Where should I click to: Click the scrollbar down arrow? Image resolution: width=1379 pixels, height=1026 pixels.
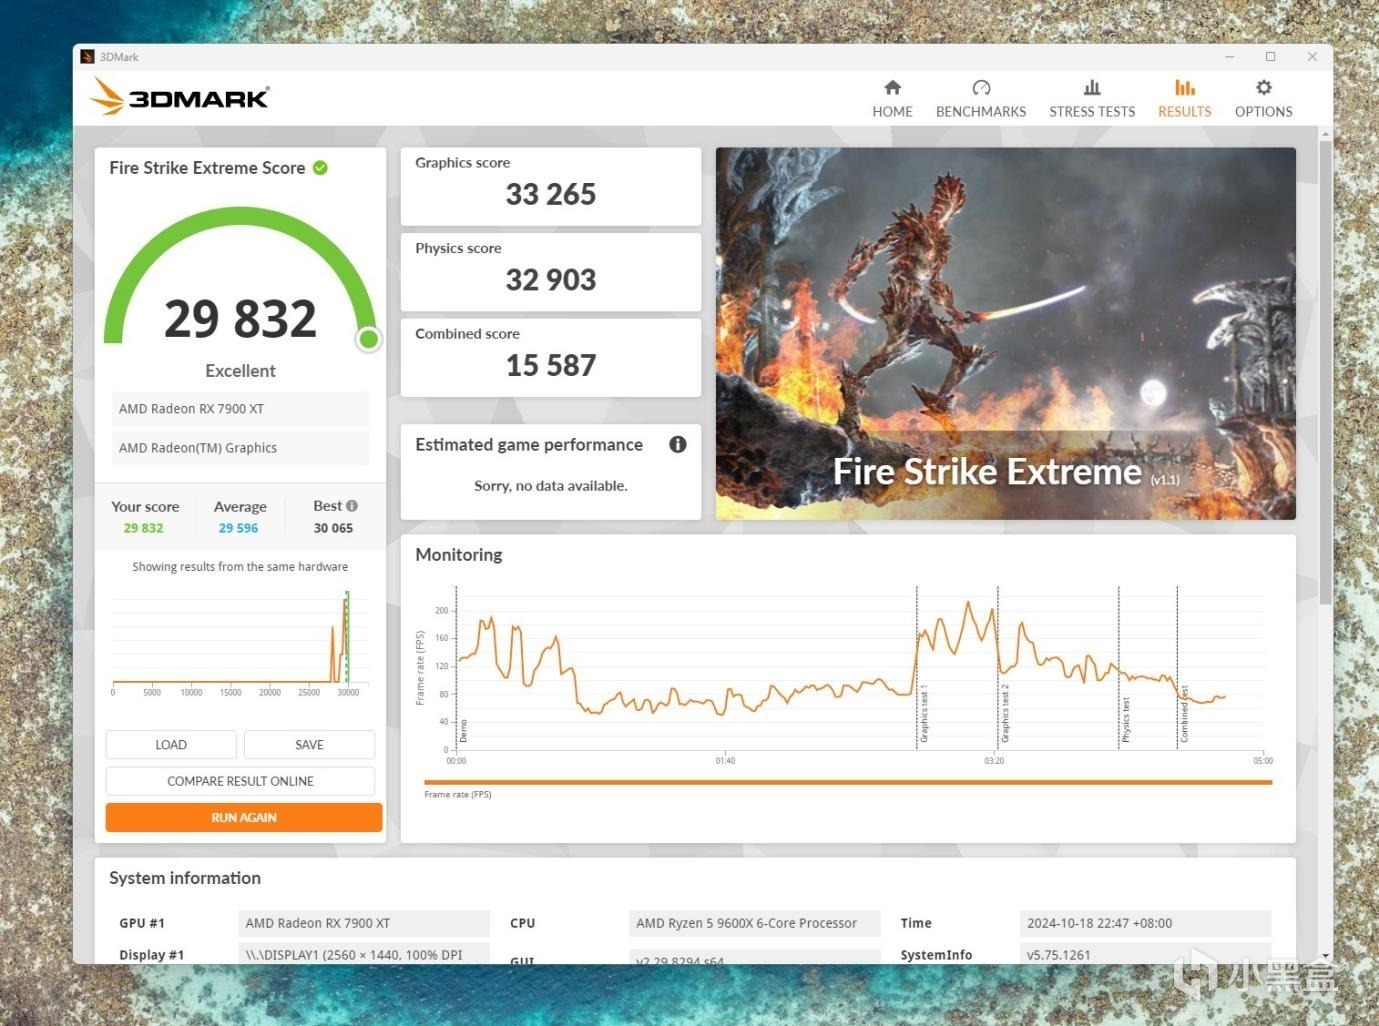click(x=1326, y=956)
